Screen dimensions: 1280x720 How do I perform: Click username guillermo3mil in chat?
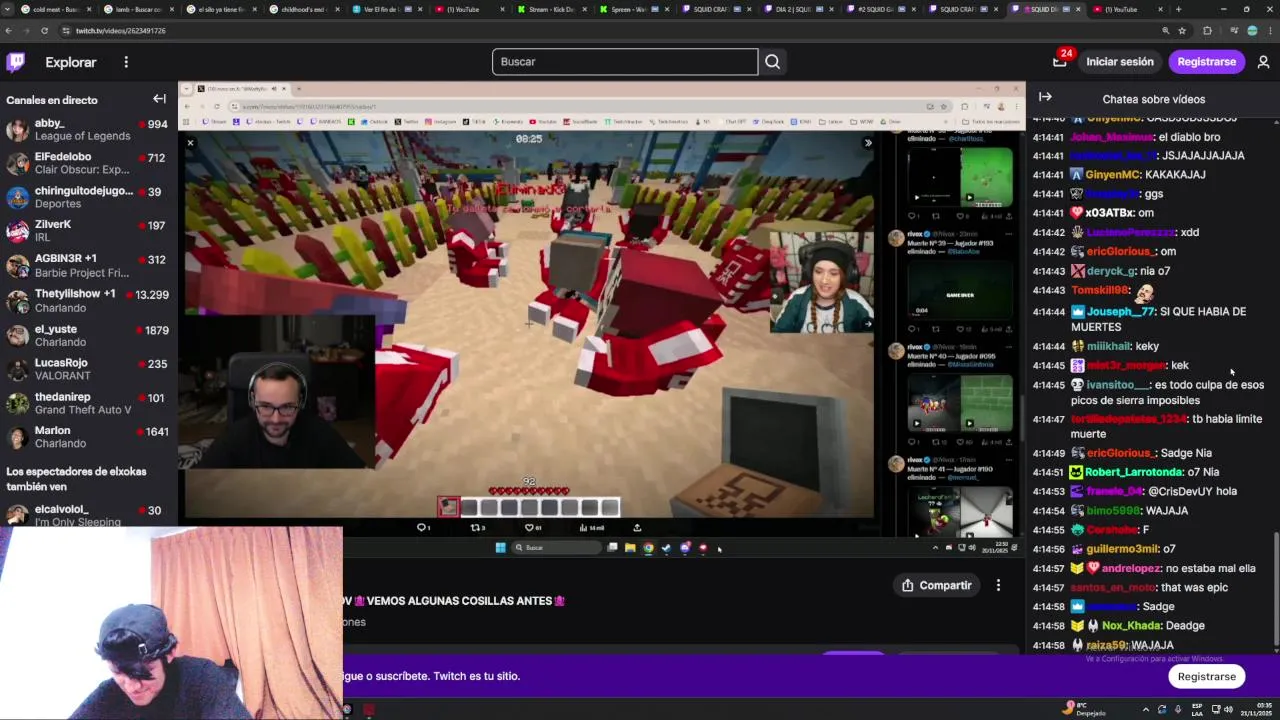(1122, 549)
